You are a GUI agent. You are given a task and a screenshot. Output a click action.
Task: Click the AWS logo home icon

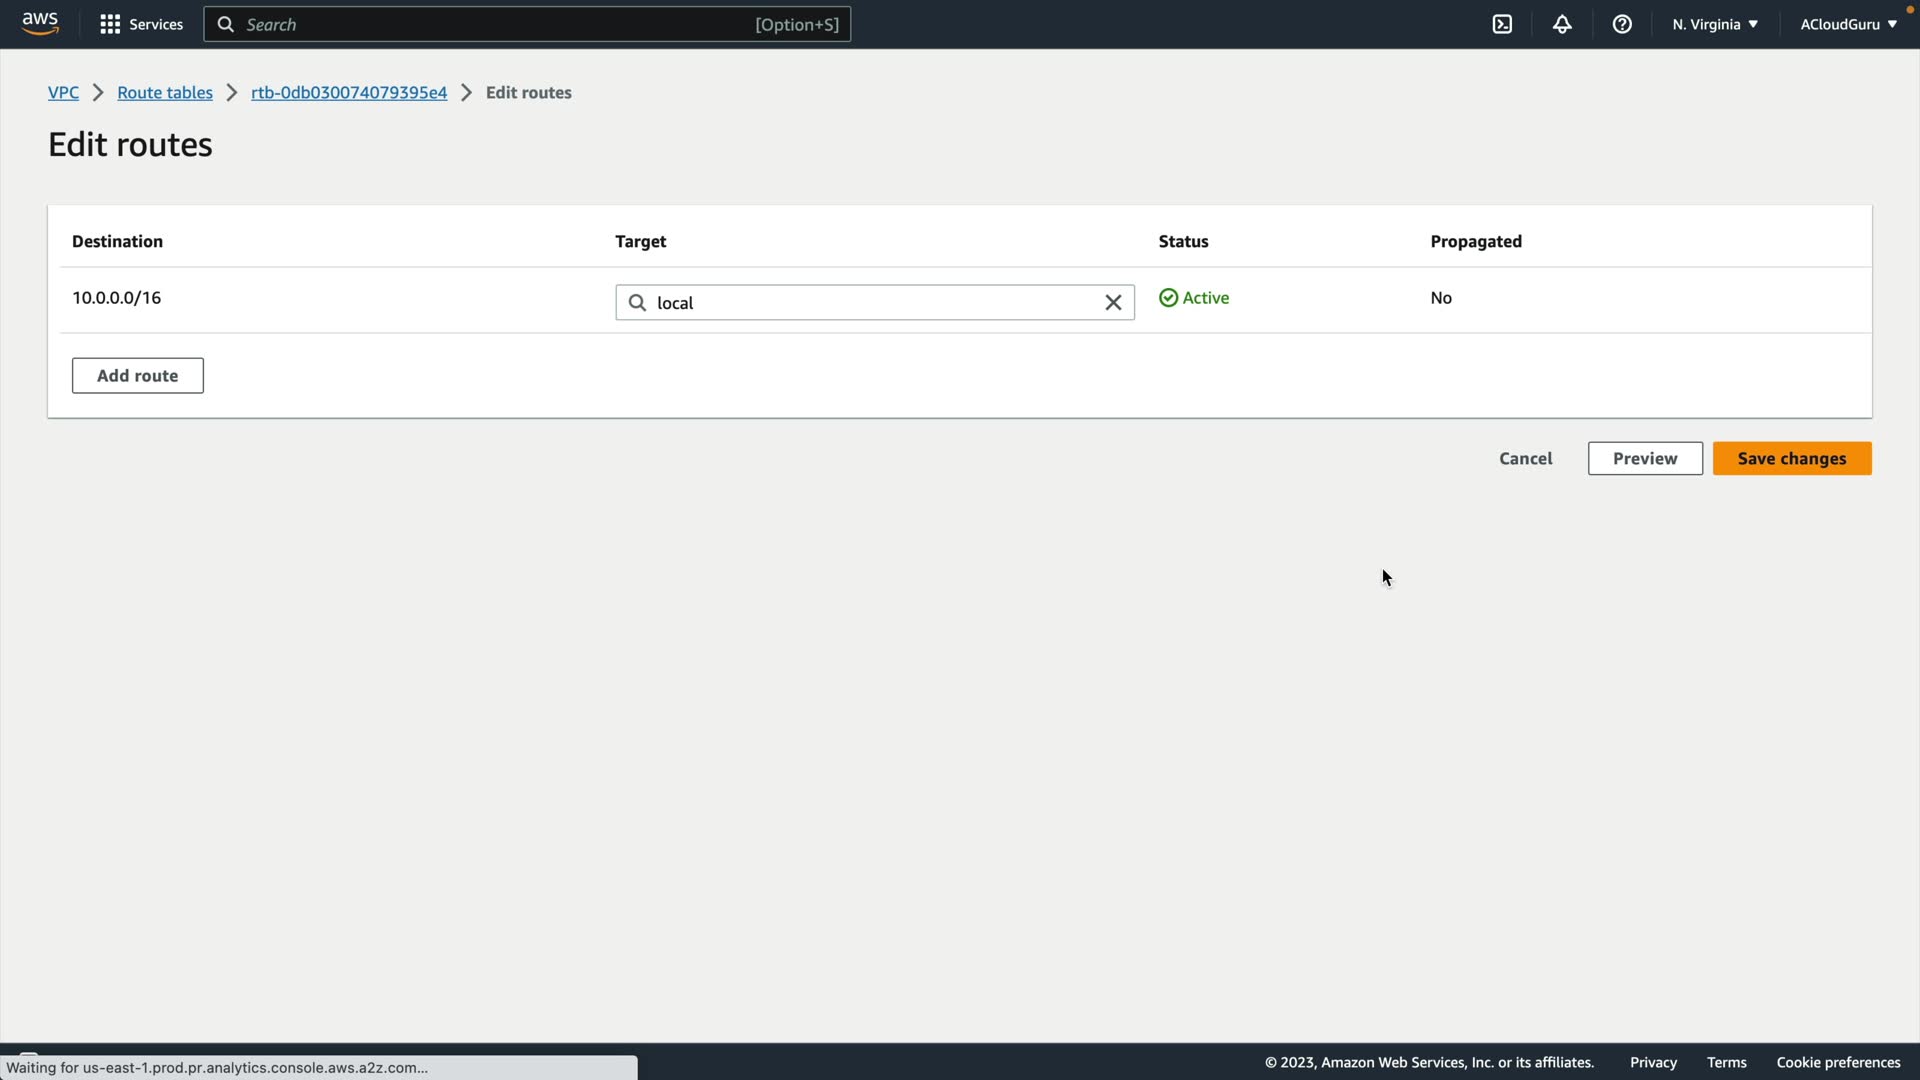click(40, 24)
